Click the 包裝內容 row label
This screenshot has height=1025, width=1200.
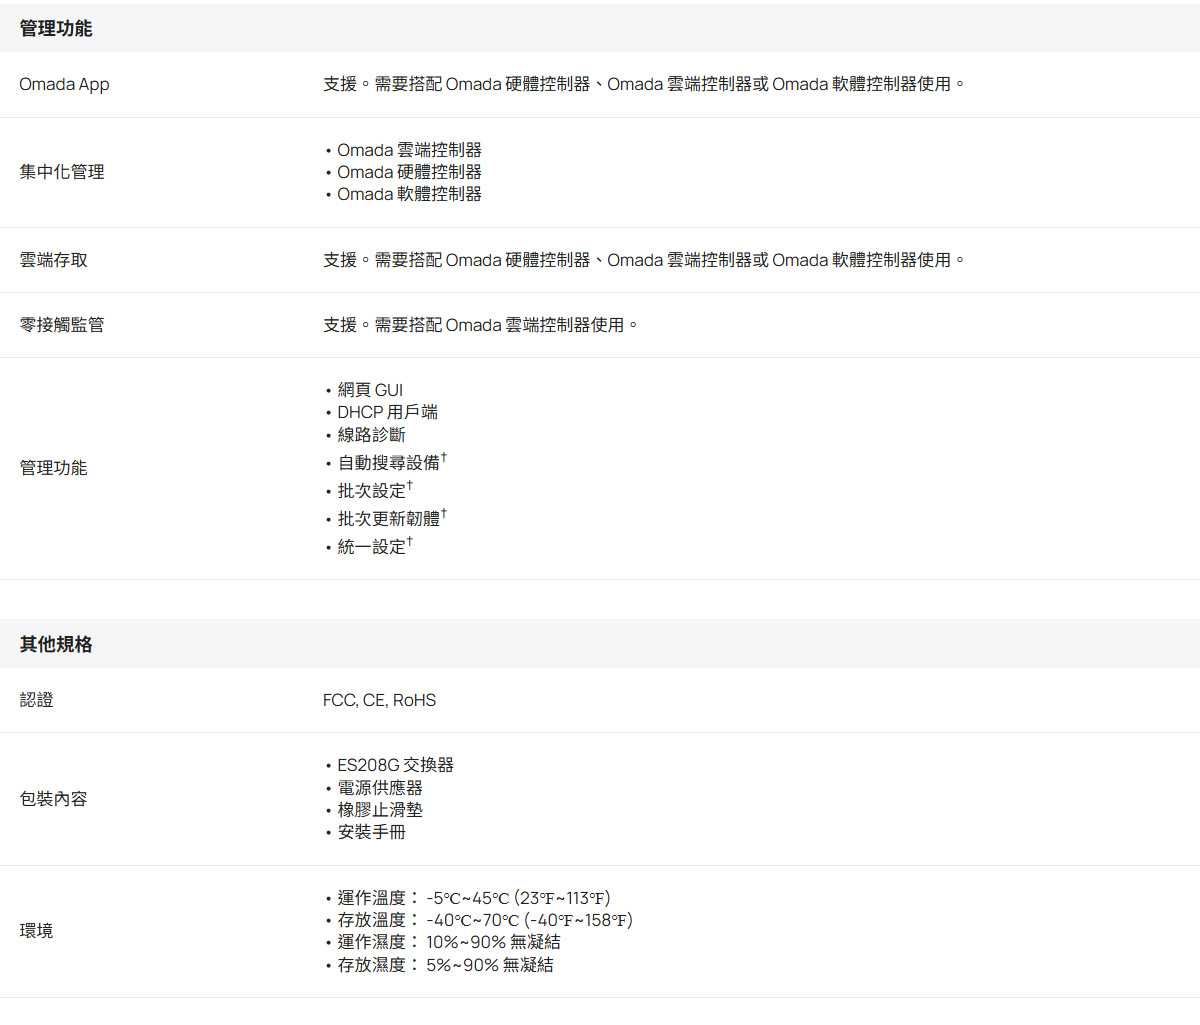(x=54, y=799)
